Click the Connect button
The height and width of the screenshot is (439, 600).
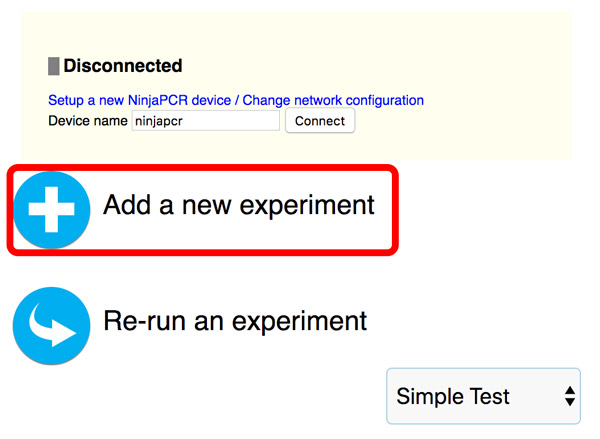(320, 121)
